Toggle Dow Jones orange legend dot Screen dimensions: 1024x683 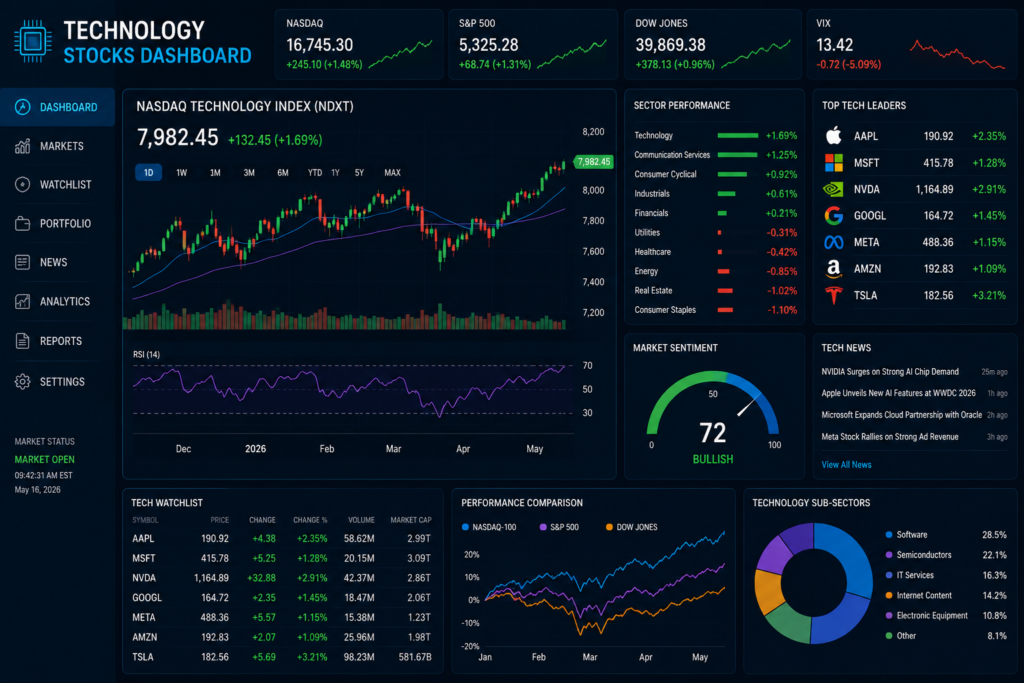click(609, 527)
